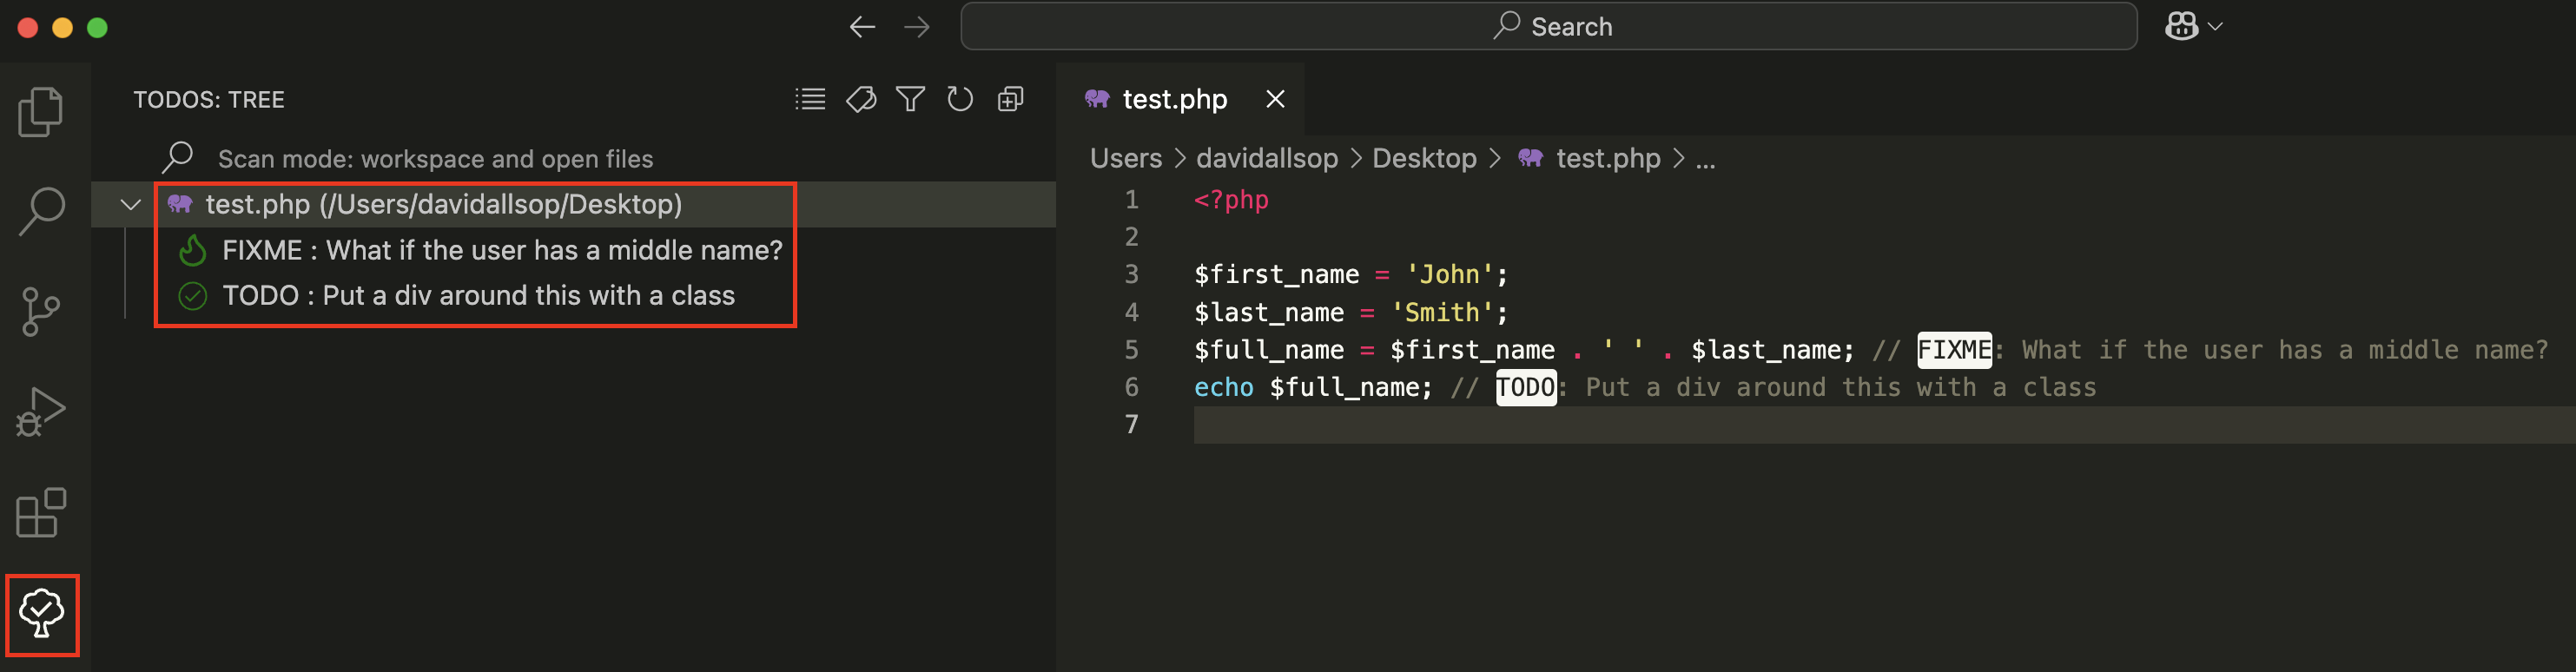Click the Desktop breadcrumb segment

1424,159
